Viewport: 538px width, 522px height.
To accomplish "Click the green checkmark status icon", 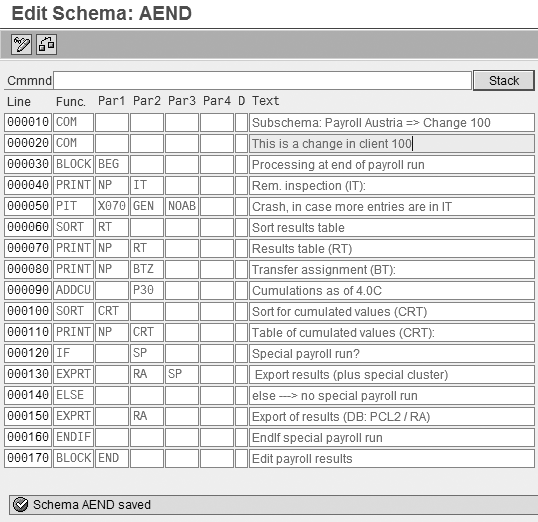I will pos(20,504).
